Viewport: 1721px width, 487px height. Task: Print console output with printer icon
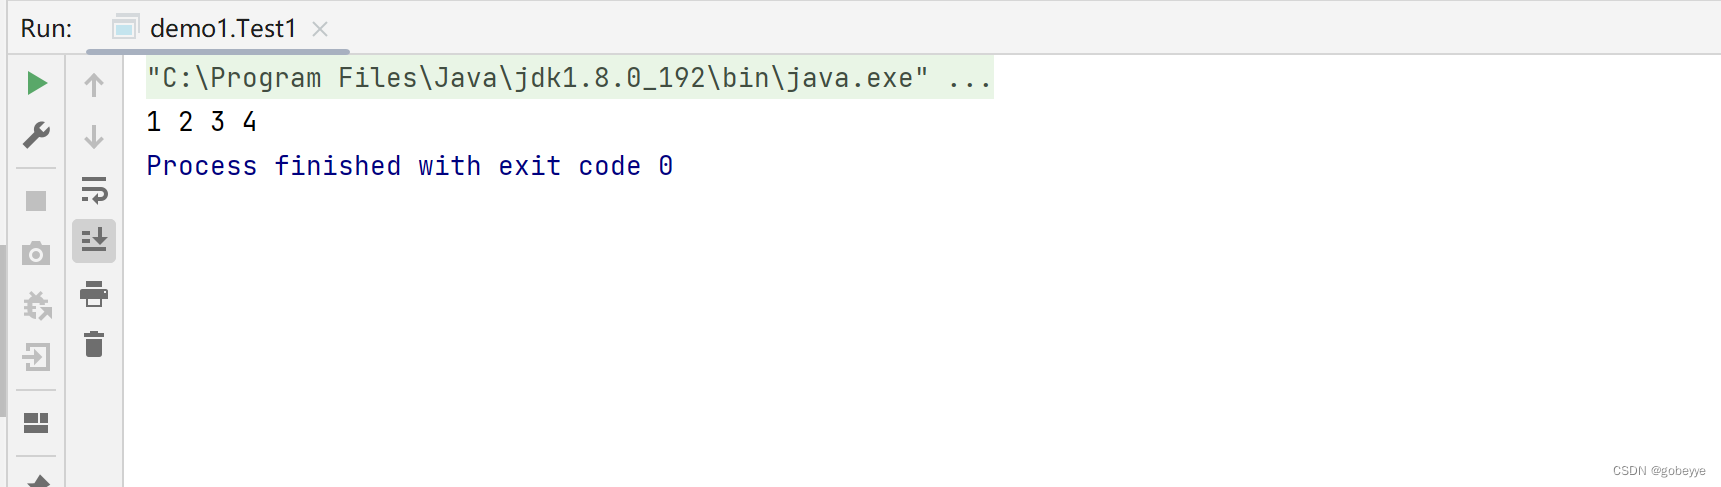pyautogui.click(x=94, y=294)
